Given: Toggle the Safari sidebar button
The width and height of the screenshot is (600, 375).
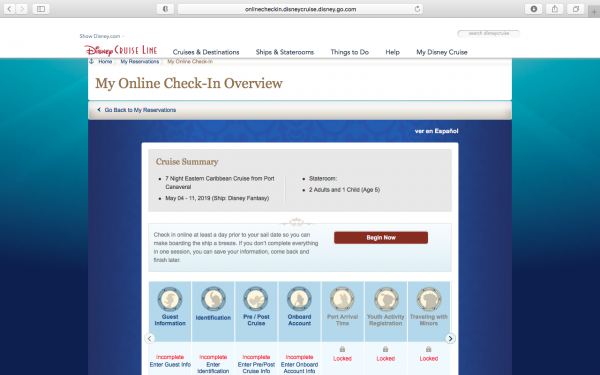Looking at the screenshot, I should coord(41,9).
